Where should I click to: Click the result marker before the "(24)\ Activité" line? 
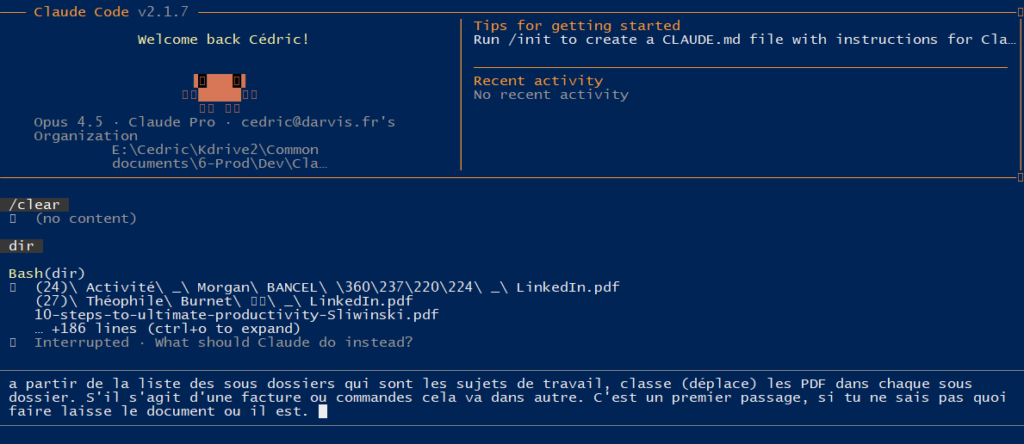(x=13, y=287)
